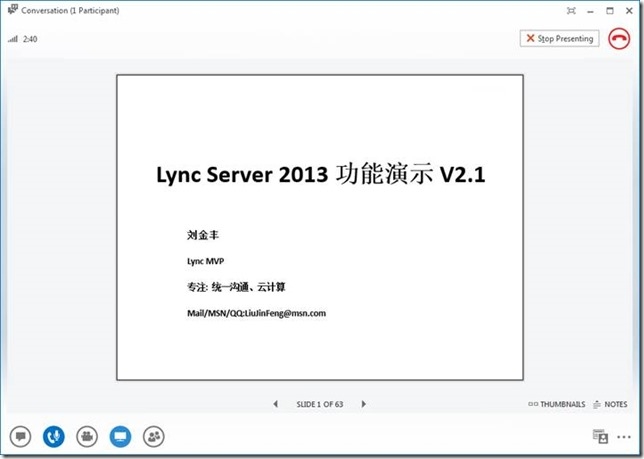Open the presenter NOTES
Image resolution: width=644 pixels, height=459 pixels.
pyautogui.click(x=610, y=404)
